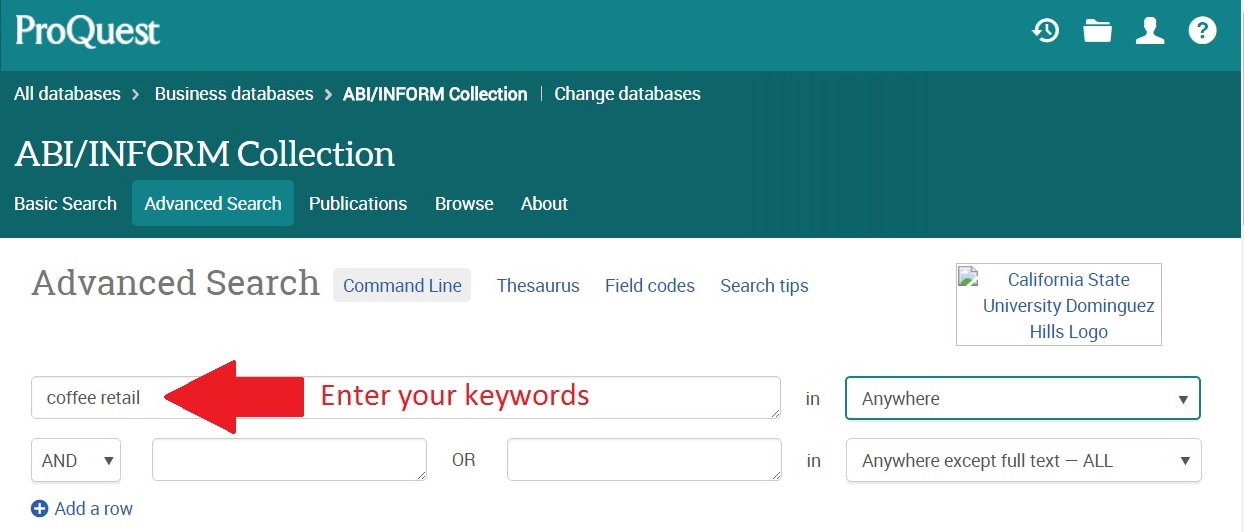Click the search field after OR
Image resolution: width=1244 pixels, height=532 pixels.
click(644, 460)
